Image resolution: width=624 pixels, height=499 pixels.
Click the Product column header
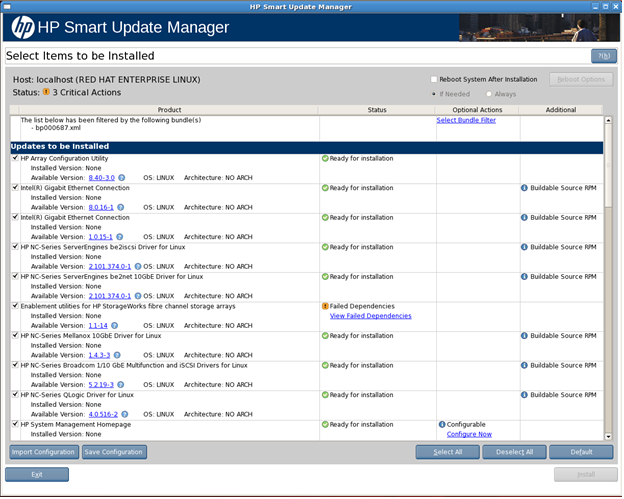tap(169, 109)
